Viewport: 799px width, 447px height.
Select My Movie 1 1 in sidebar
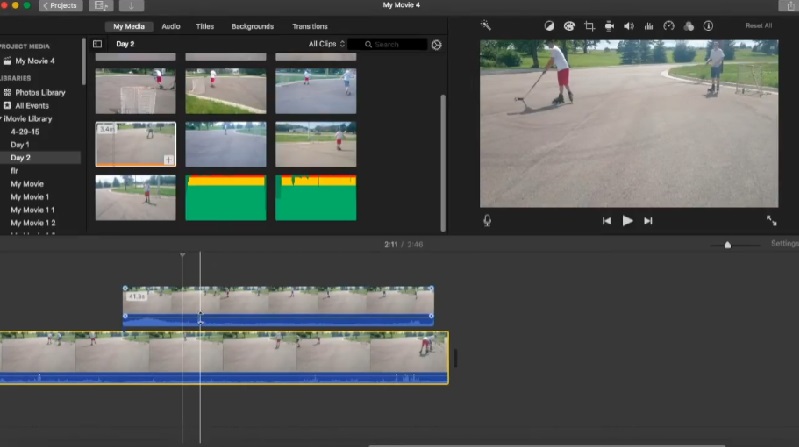click(32, 210)
